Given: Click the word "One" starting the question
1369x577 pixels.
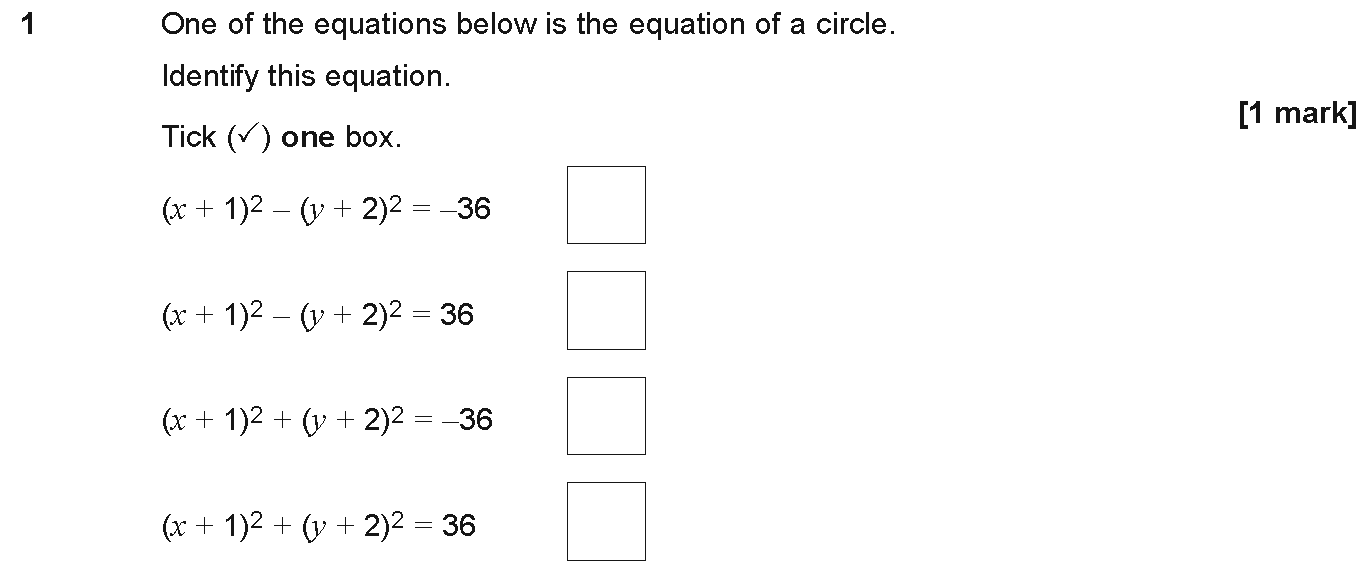Looking at the screenshot, I should [x=190, y=25].
